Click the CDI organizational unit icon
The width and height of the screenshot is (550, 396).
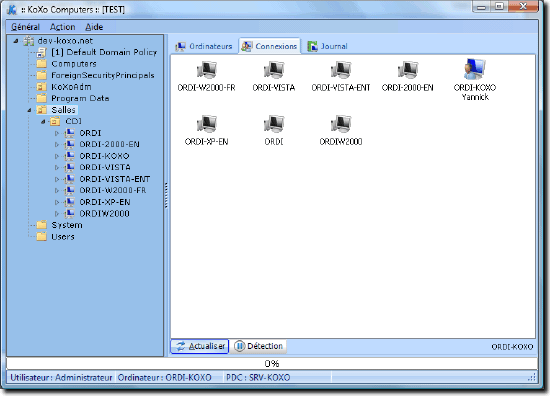point(55,121)
